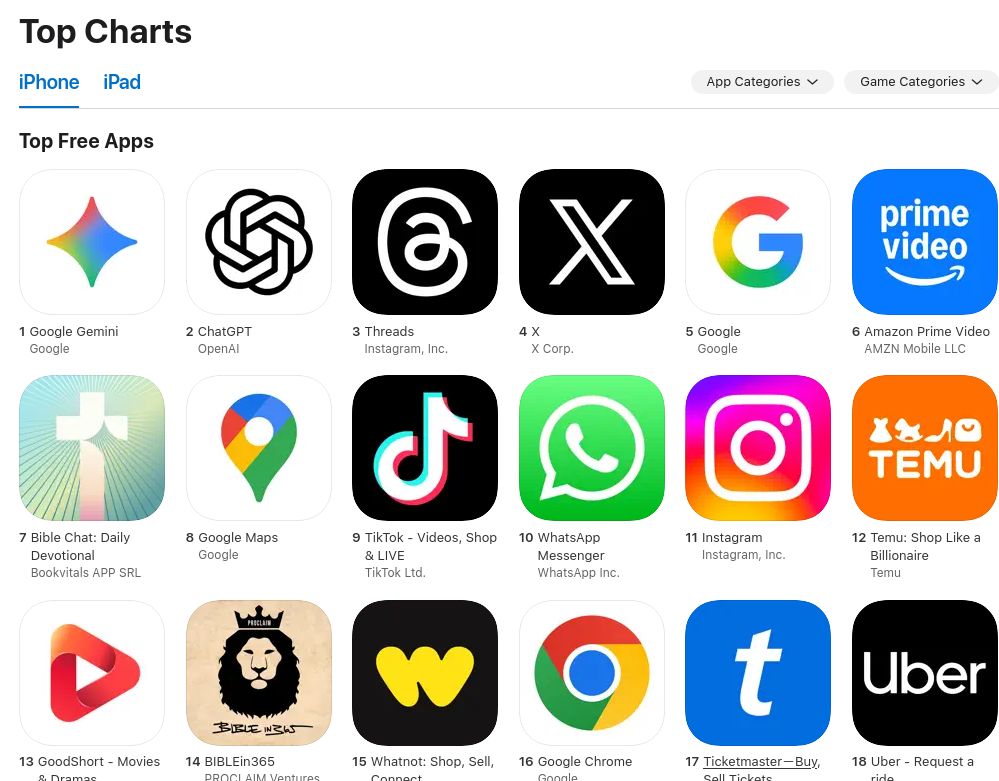Open the TikTok app icon
This screenshot has width=999, height=781.
point(425,448)
